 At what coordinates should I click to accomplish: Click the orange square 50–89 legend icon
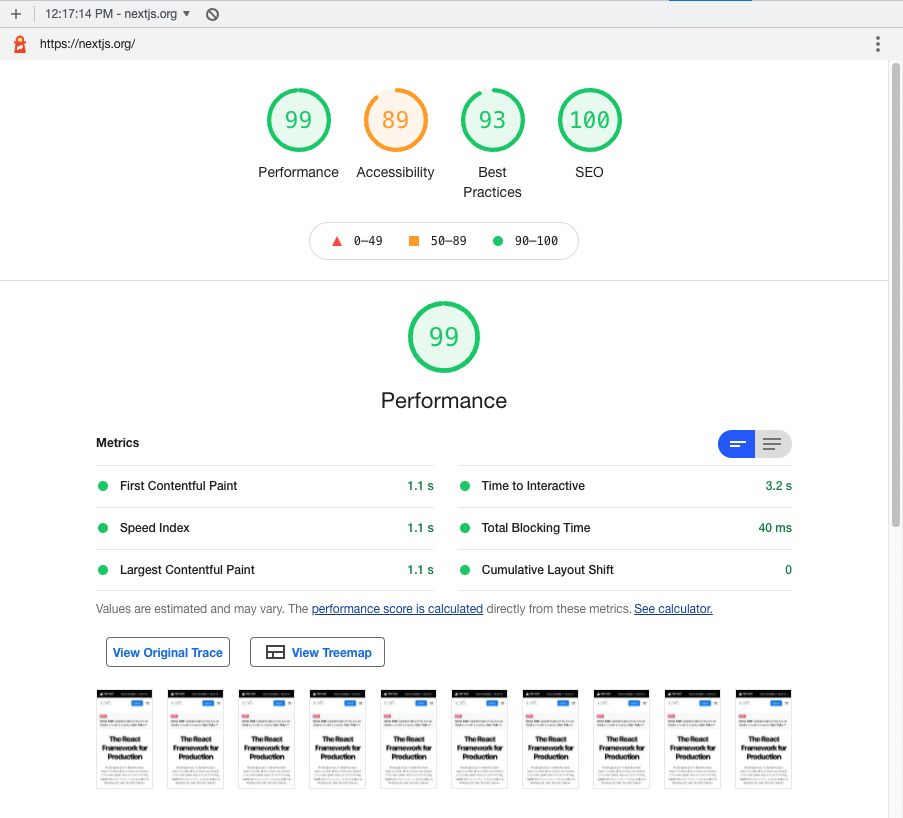point(413,241)
